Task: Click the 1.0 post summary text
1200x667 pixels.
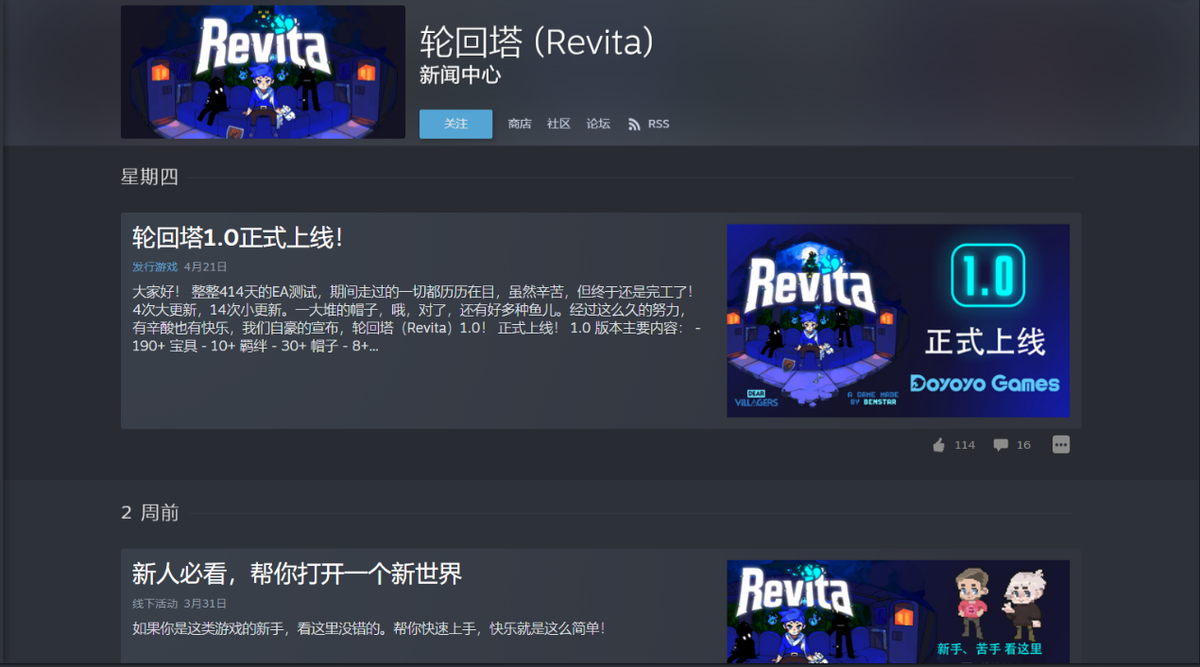Action: click(x=416, y=318)
